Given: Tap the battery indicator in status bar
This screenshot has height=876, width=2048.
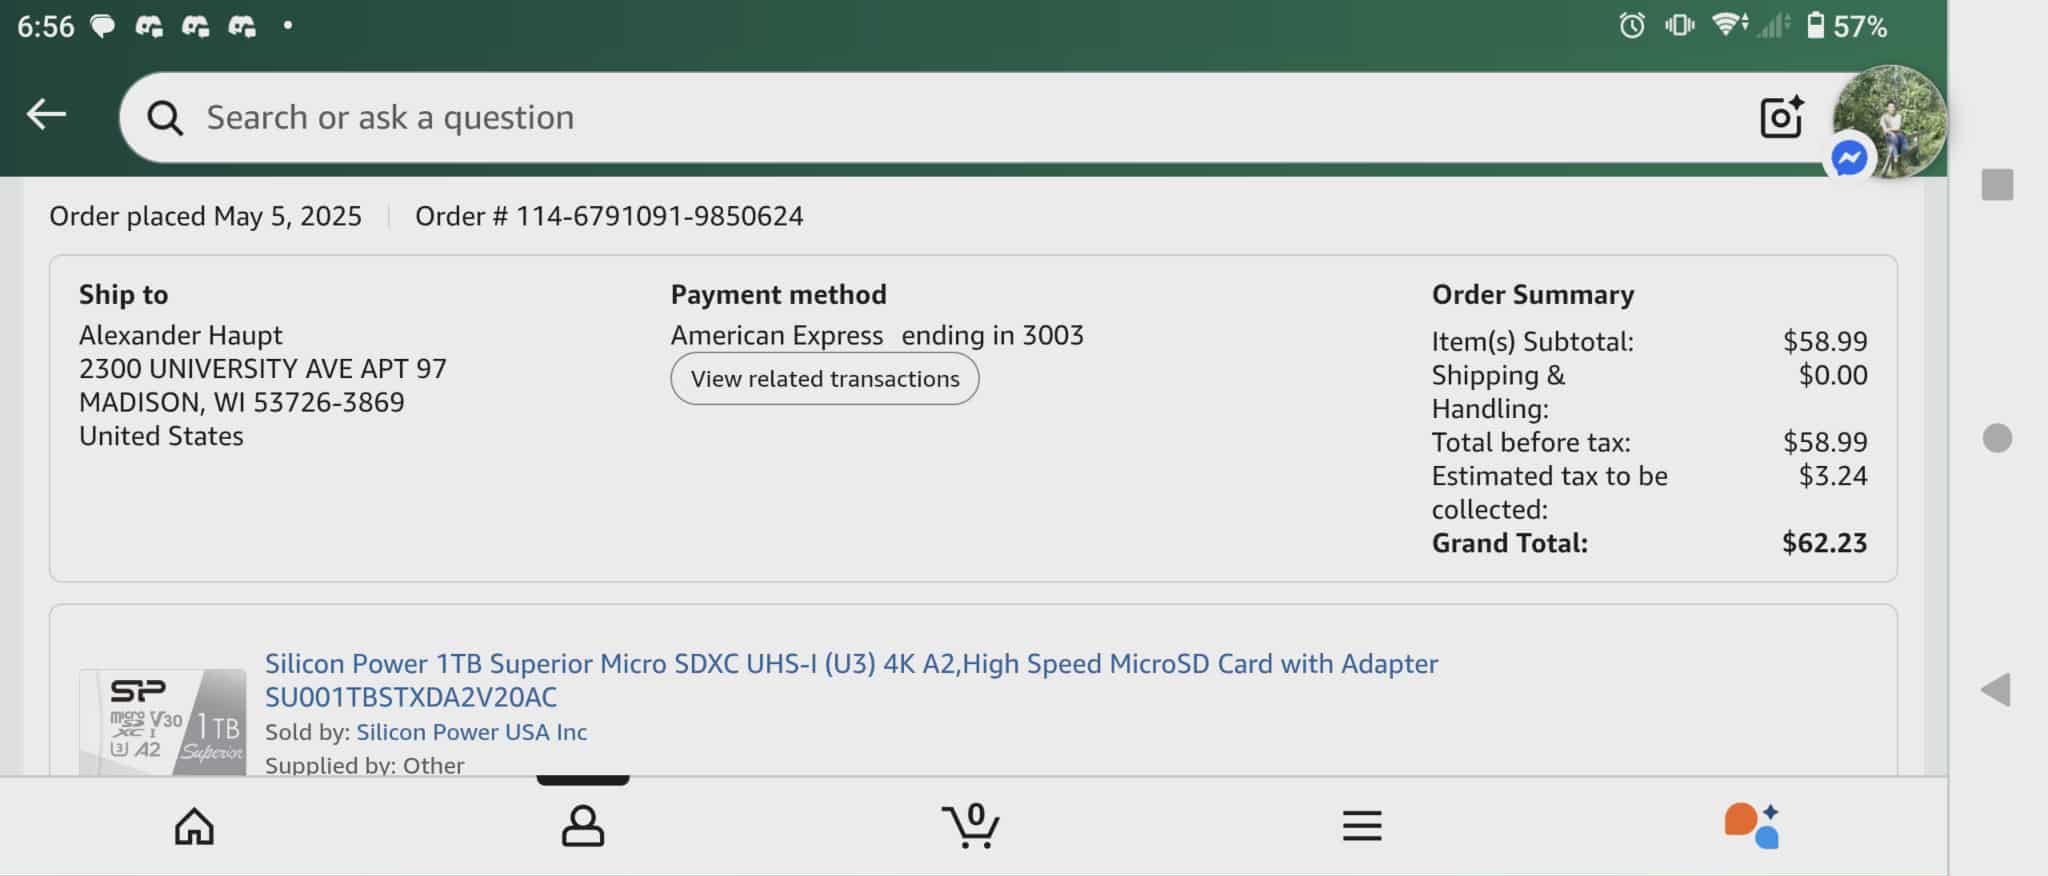Looking at the screenshot, I should [1815, 25].
